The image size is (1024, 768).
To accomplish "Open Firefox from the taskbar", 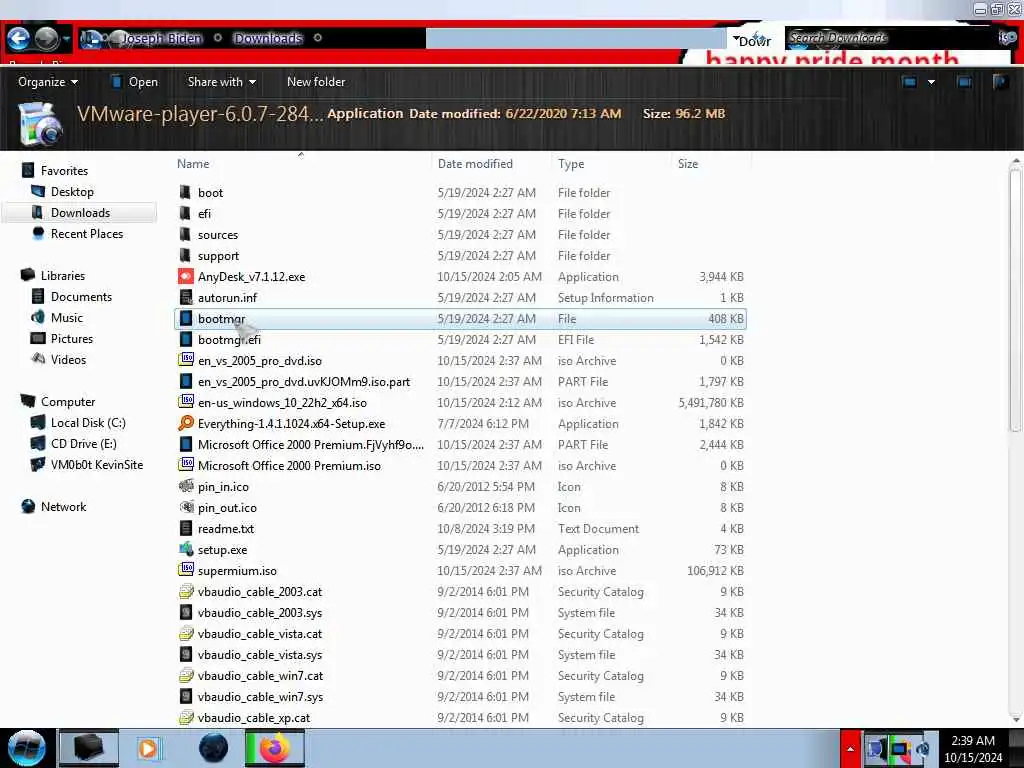I will 274,748.
